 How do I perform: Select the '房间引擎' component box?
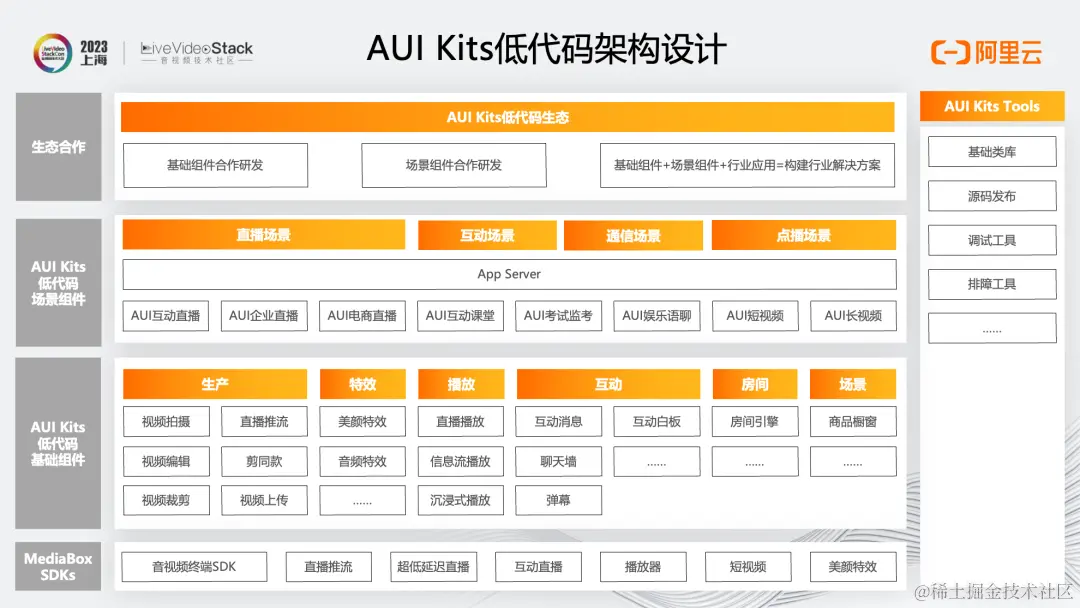(x=755, y=421)
